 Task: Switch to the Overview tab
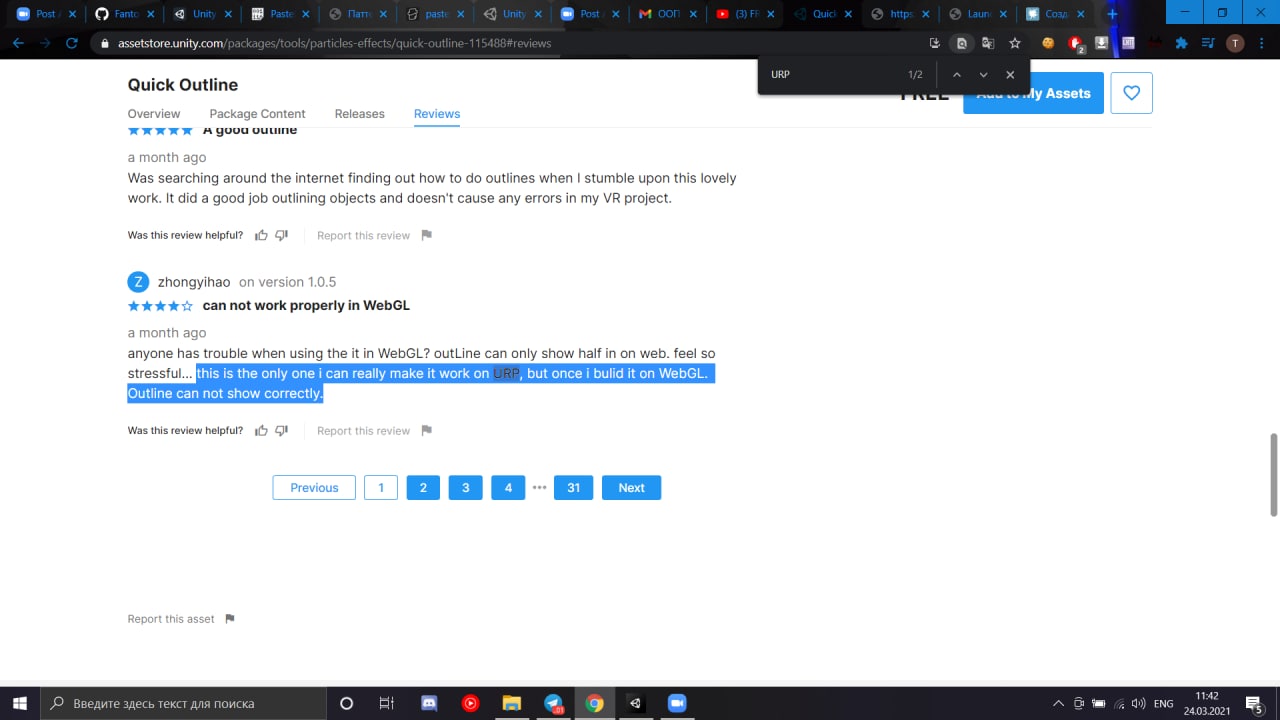[x=154, y=114]
